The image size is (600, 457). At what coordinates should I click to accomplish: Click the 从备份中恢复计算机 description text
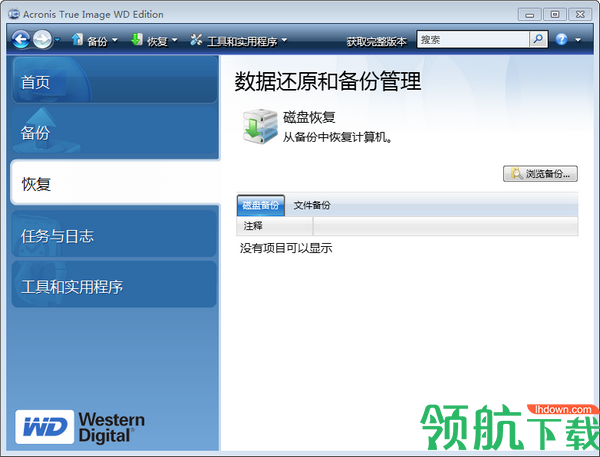tap(338, 137)
